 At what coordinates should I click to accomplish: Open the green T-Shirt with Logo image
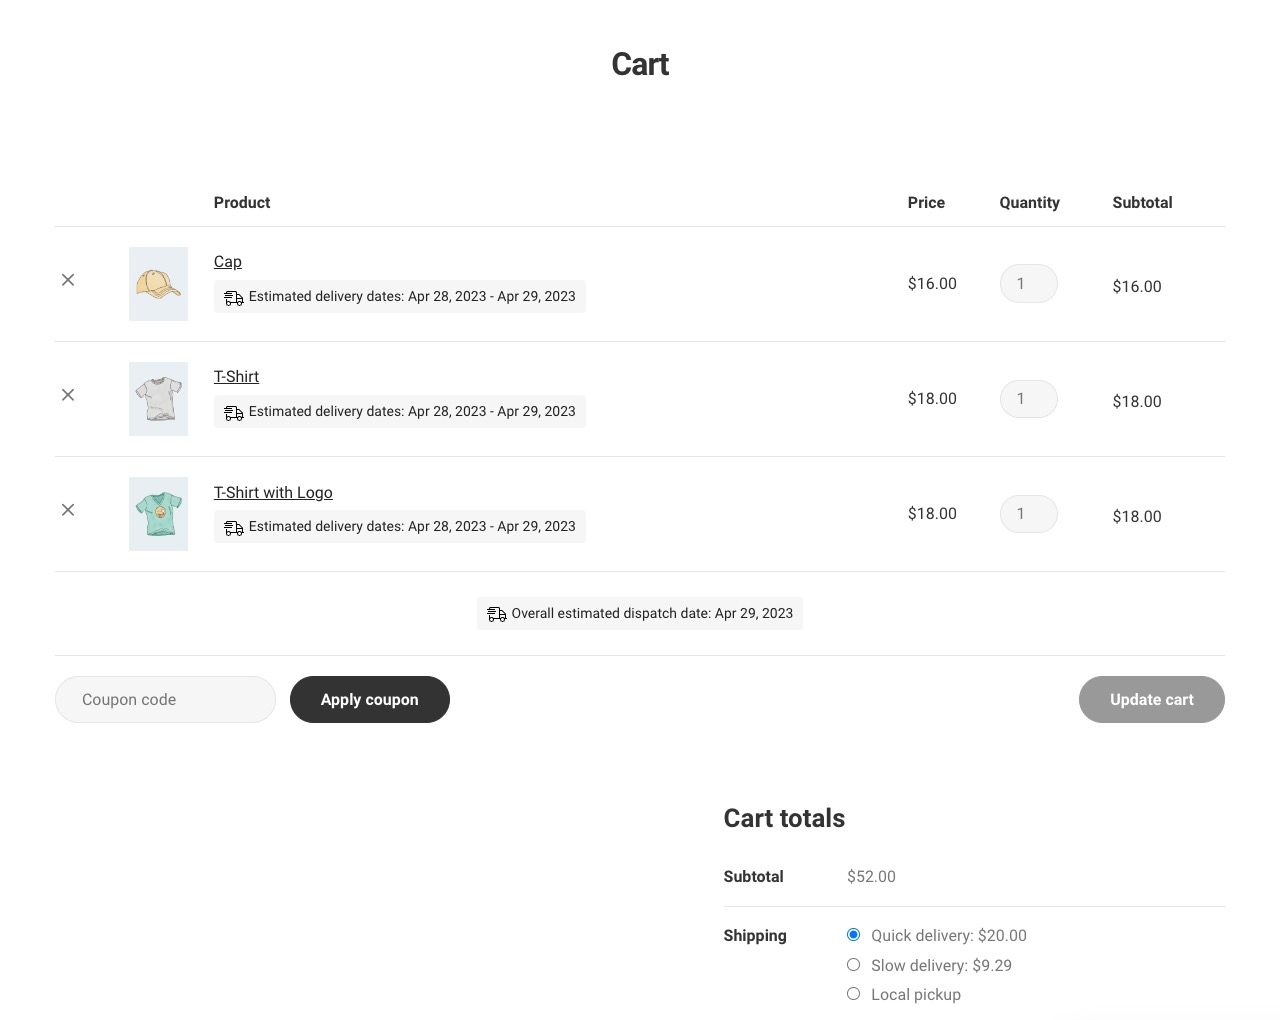[x=158, y=514]
